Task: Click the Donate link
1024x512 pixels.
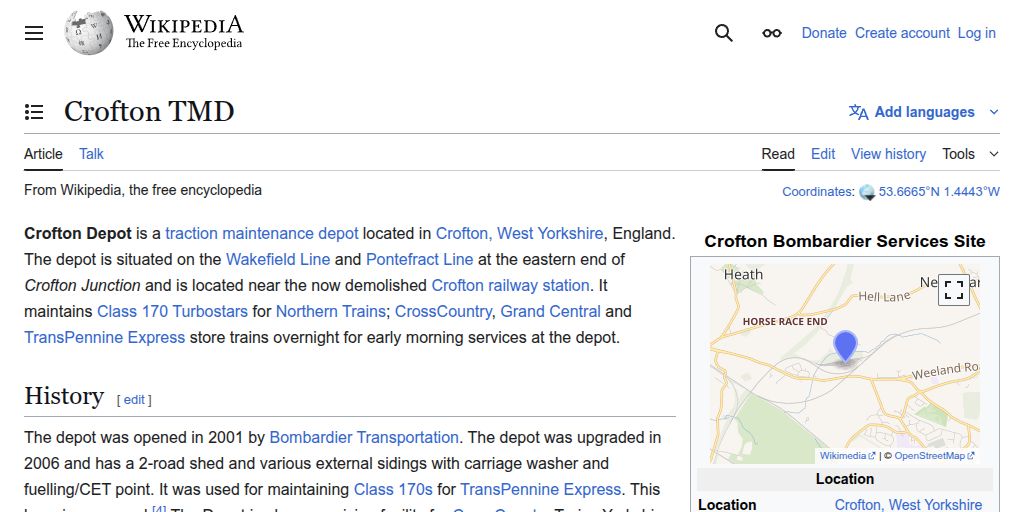Action: [824, 33]
